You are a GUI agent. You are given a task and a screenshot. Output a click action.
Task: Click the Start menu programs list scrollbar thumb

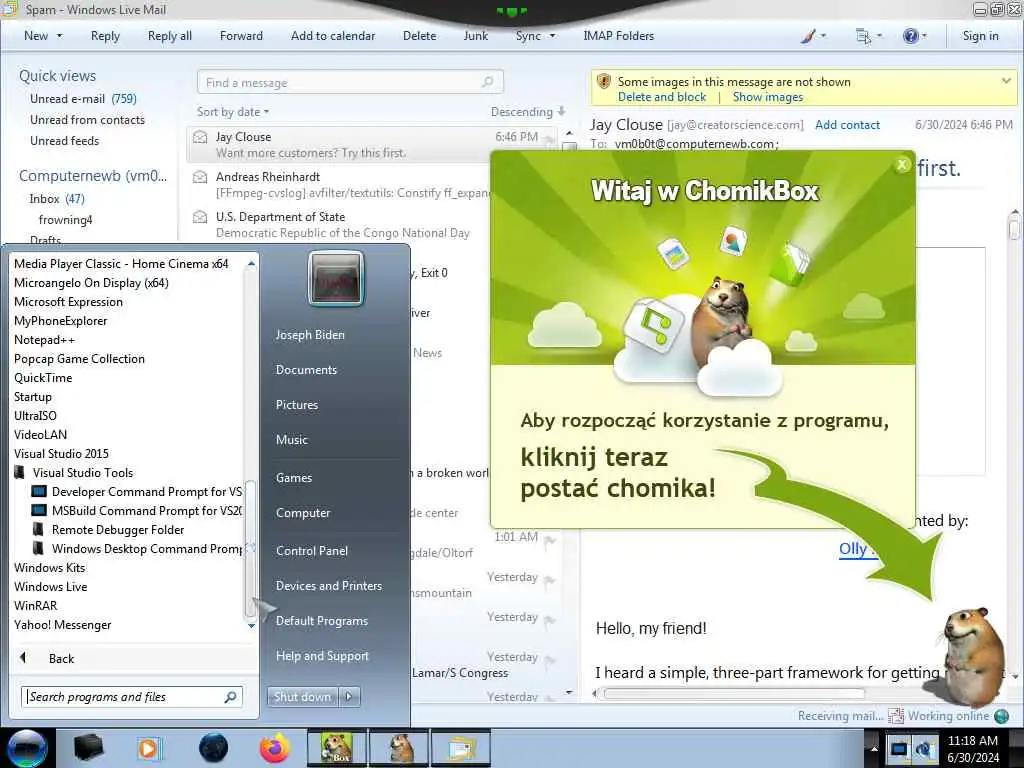tap(249, 549)
